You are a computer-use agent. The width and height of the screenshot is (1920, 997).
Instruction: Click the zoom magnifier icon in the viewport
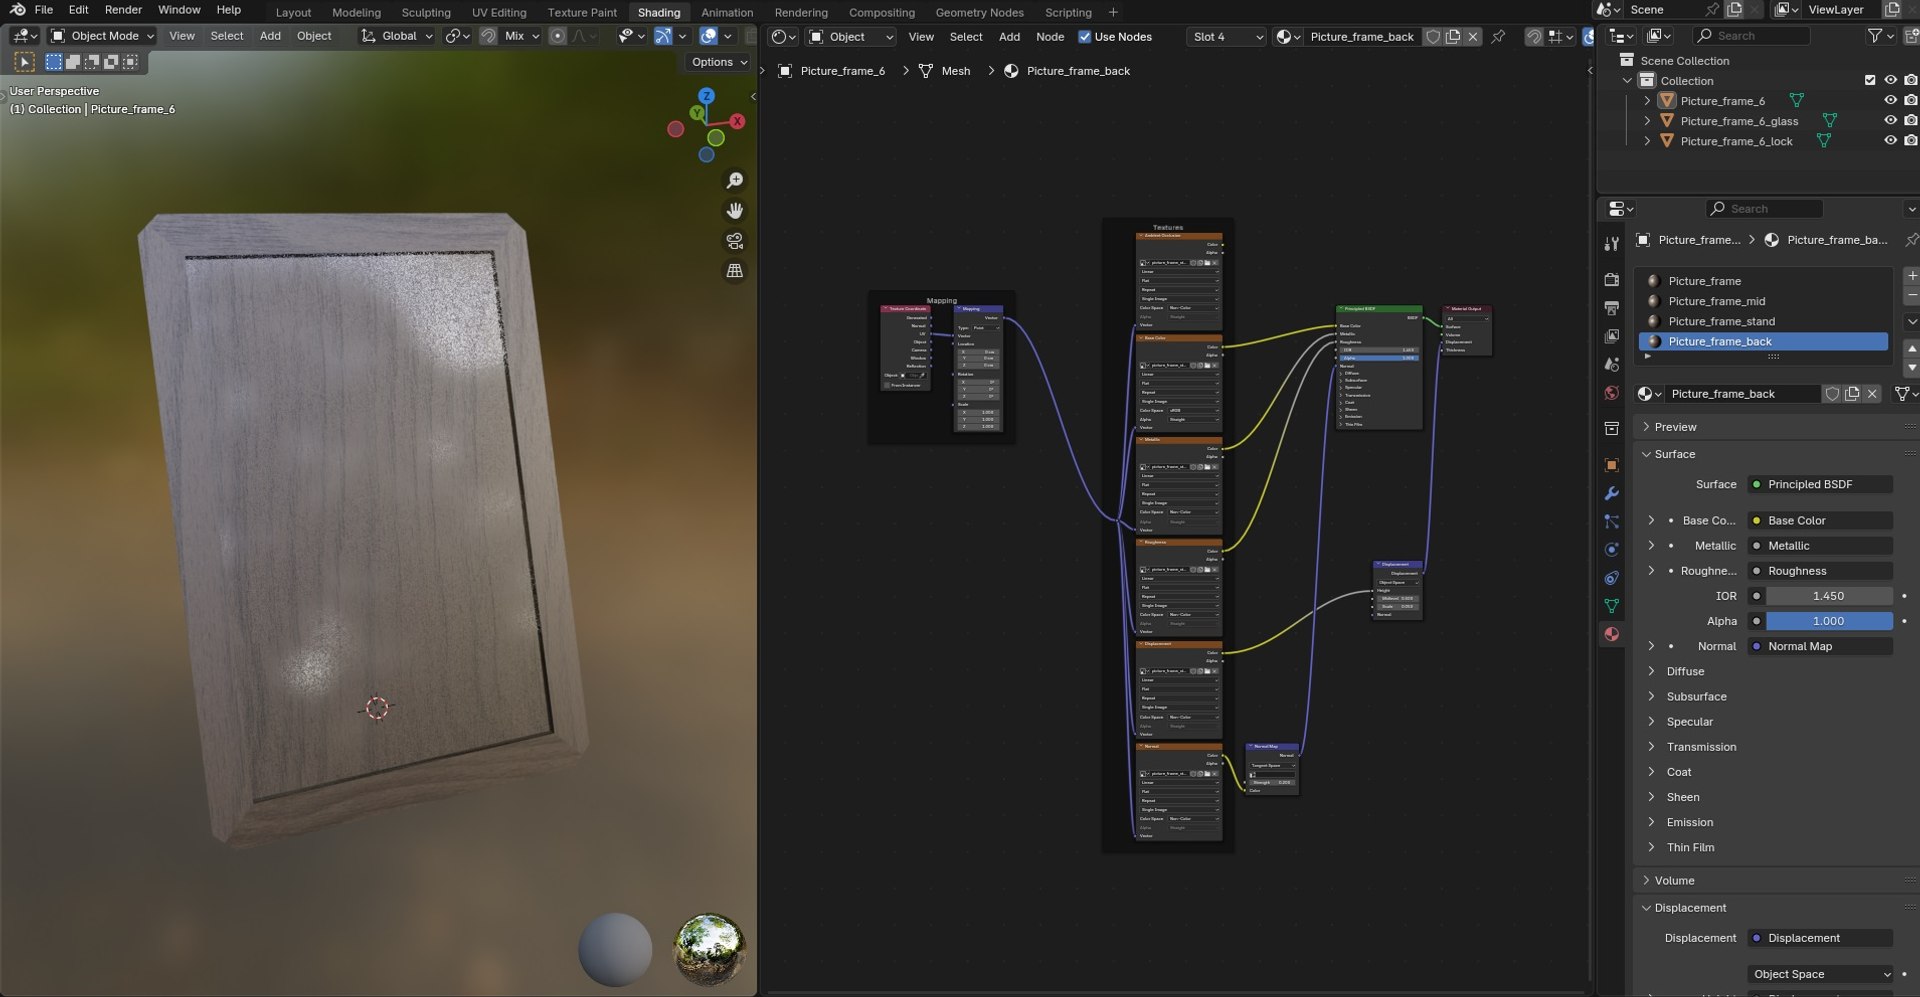click(x=735, y=181)
